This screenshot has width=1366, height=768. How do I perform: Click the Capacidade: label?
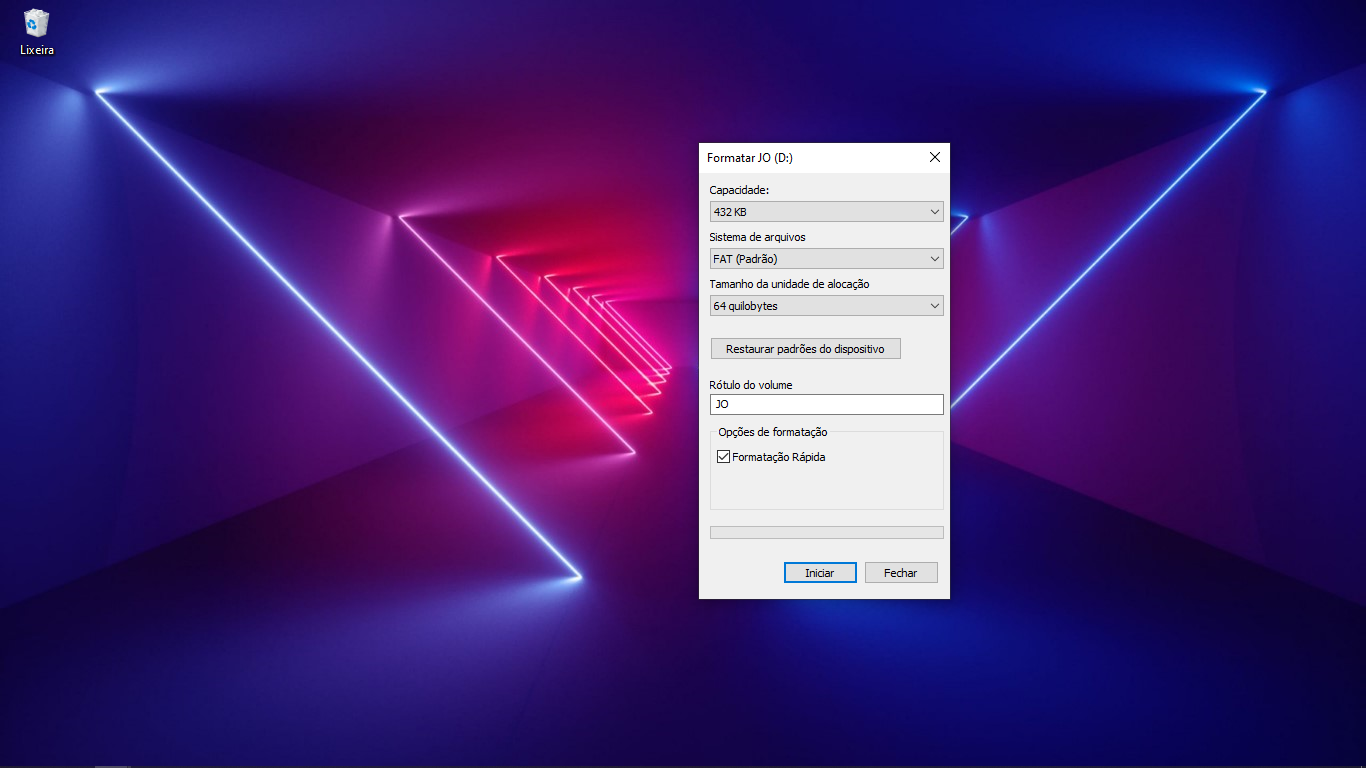coord(740,190)
